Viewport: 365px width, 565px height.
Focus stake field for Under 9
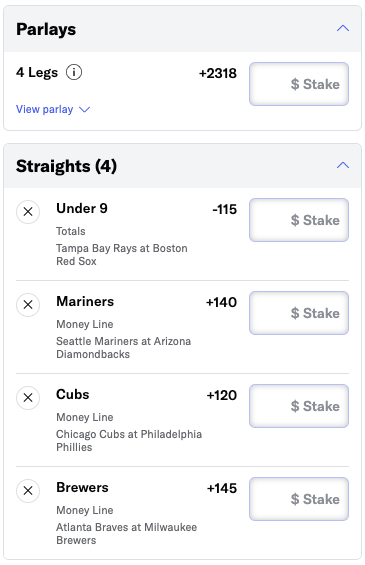pos(299,220)
